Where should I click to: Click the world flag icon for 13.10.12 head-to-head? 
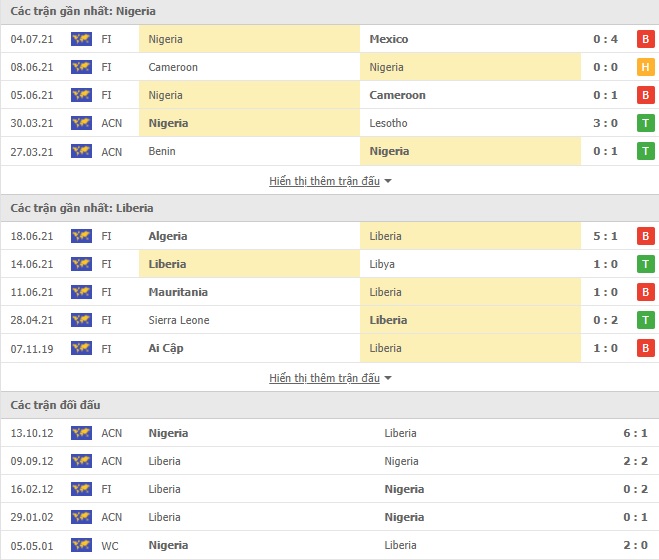coord(81,433)
